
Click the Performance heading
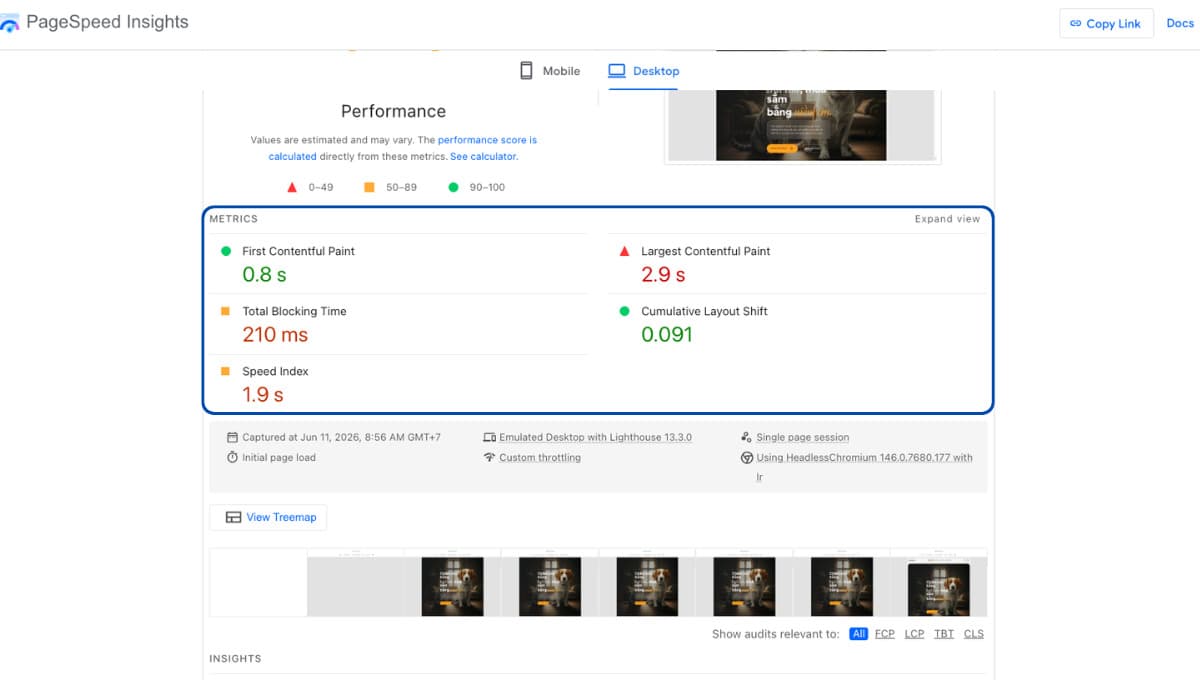click(393, 111)
